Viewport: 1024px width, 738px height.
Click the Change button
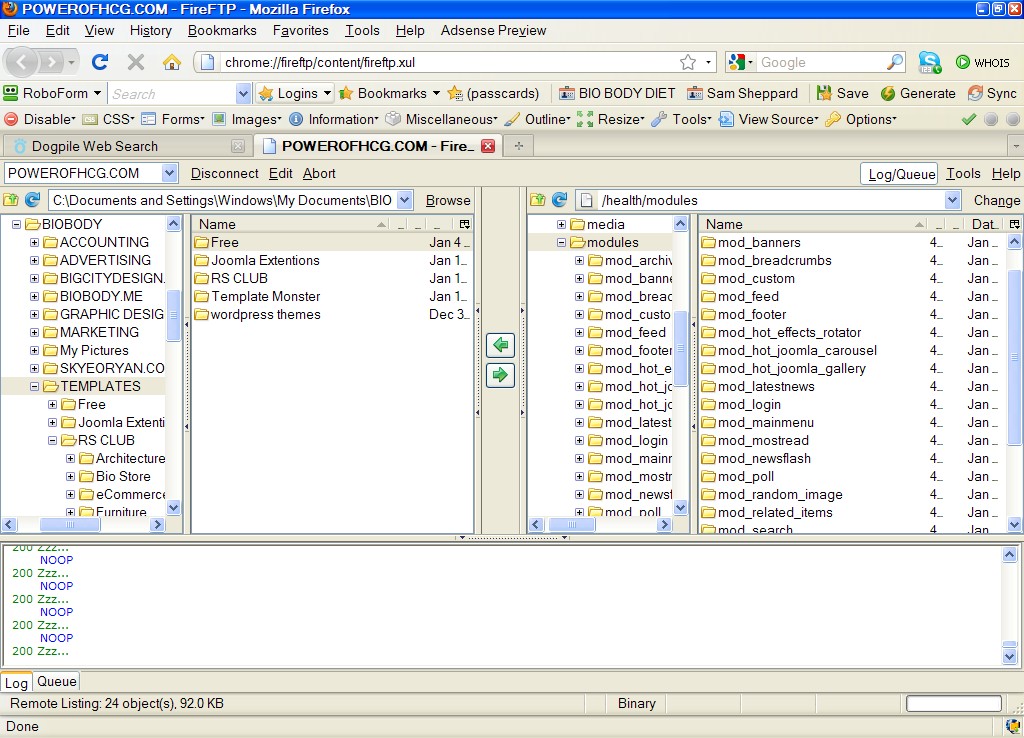point(997,200)
